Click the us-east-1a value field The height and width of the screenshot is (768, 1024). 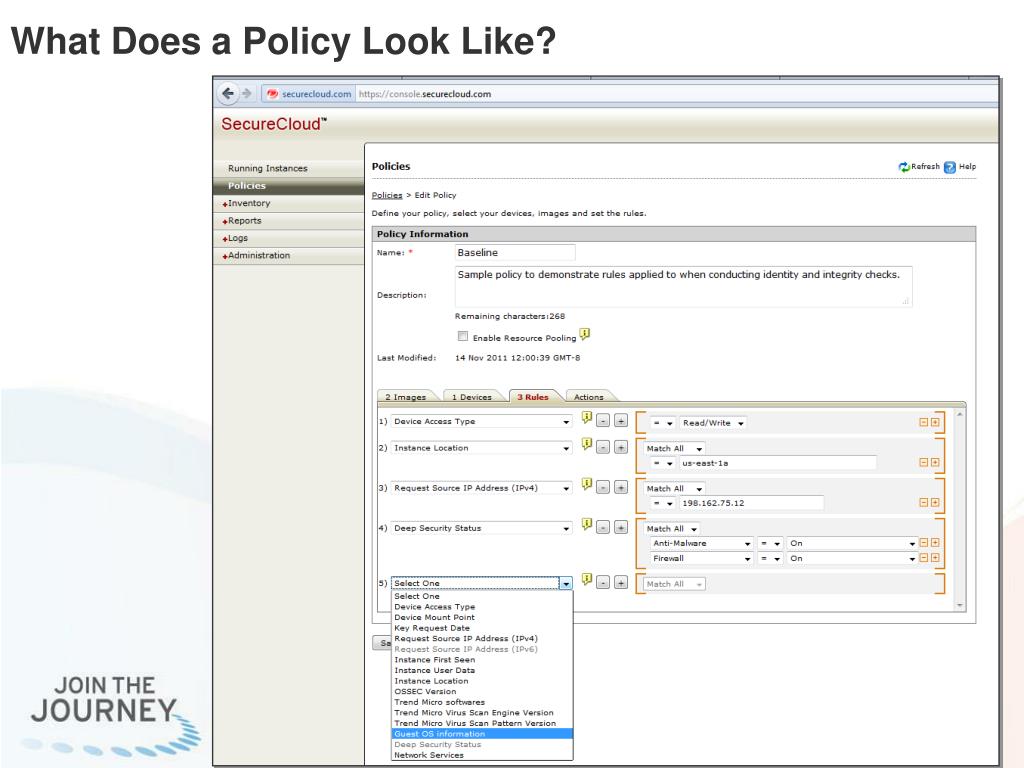pos(777,463)
